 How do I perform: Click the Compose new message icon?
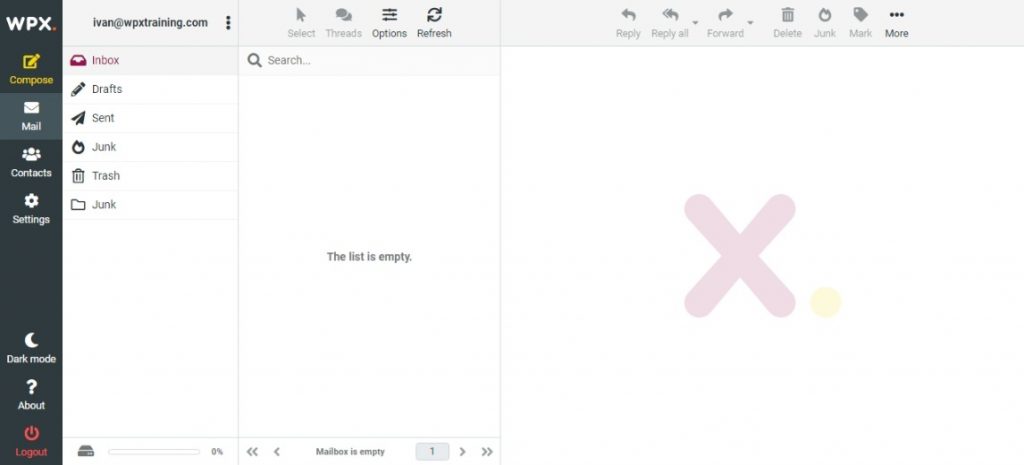click(x=31, y=62)
